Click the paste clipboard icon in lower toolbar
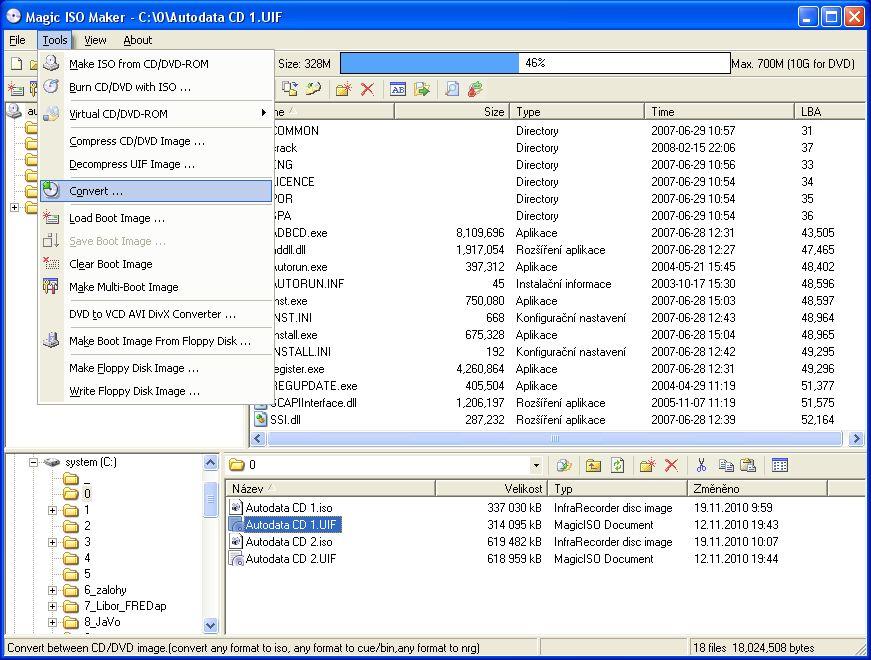 click(748, 466)
